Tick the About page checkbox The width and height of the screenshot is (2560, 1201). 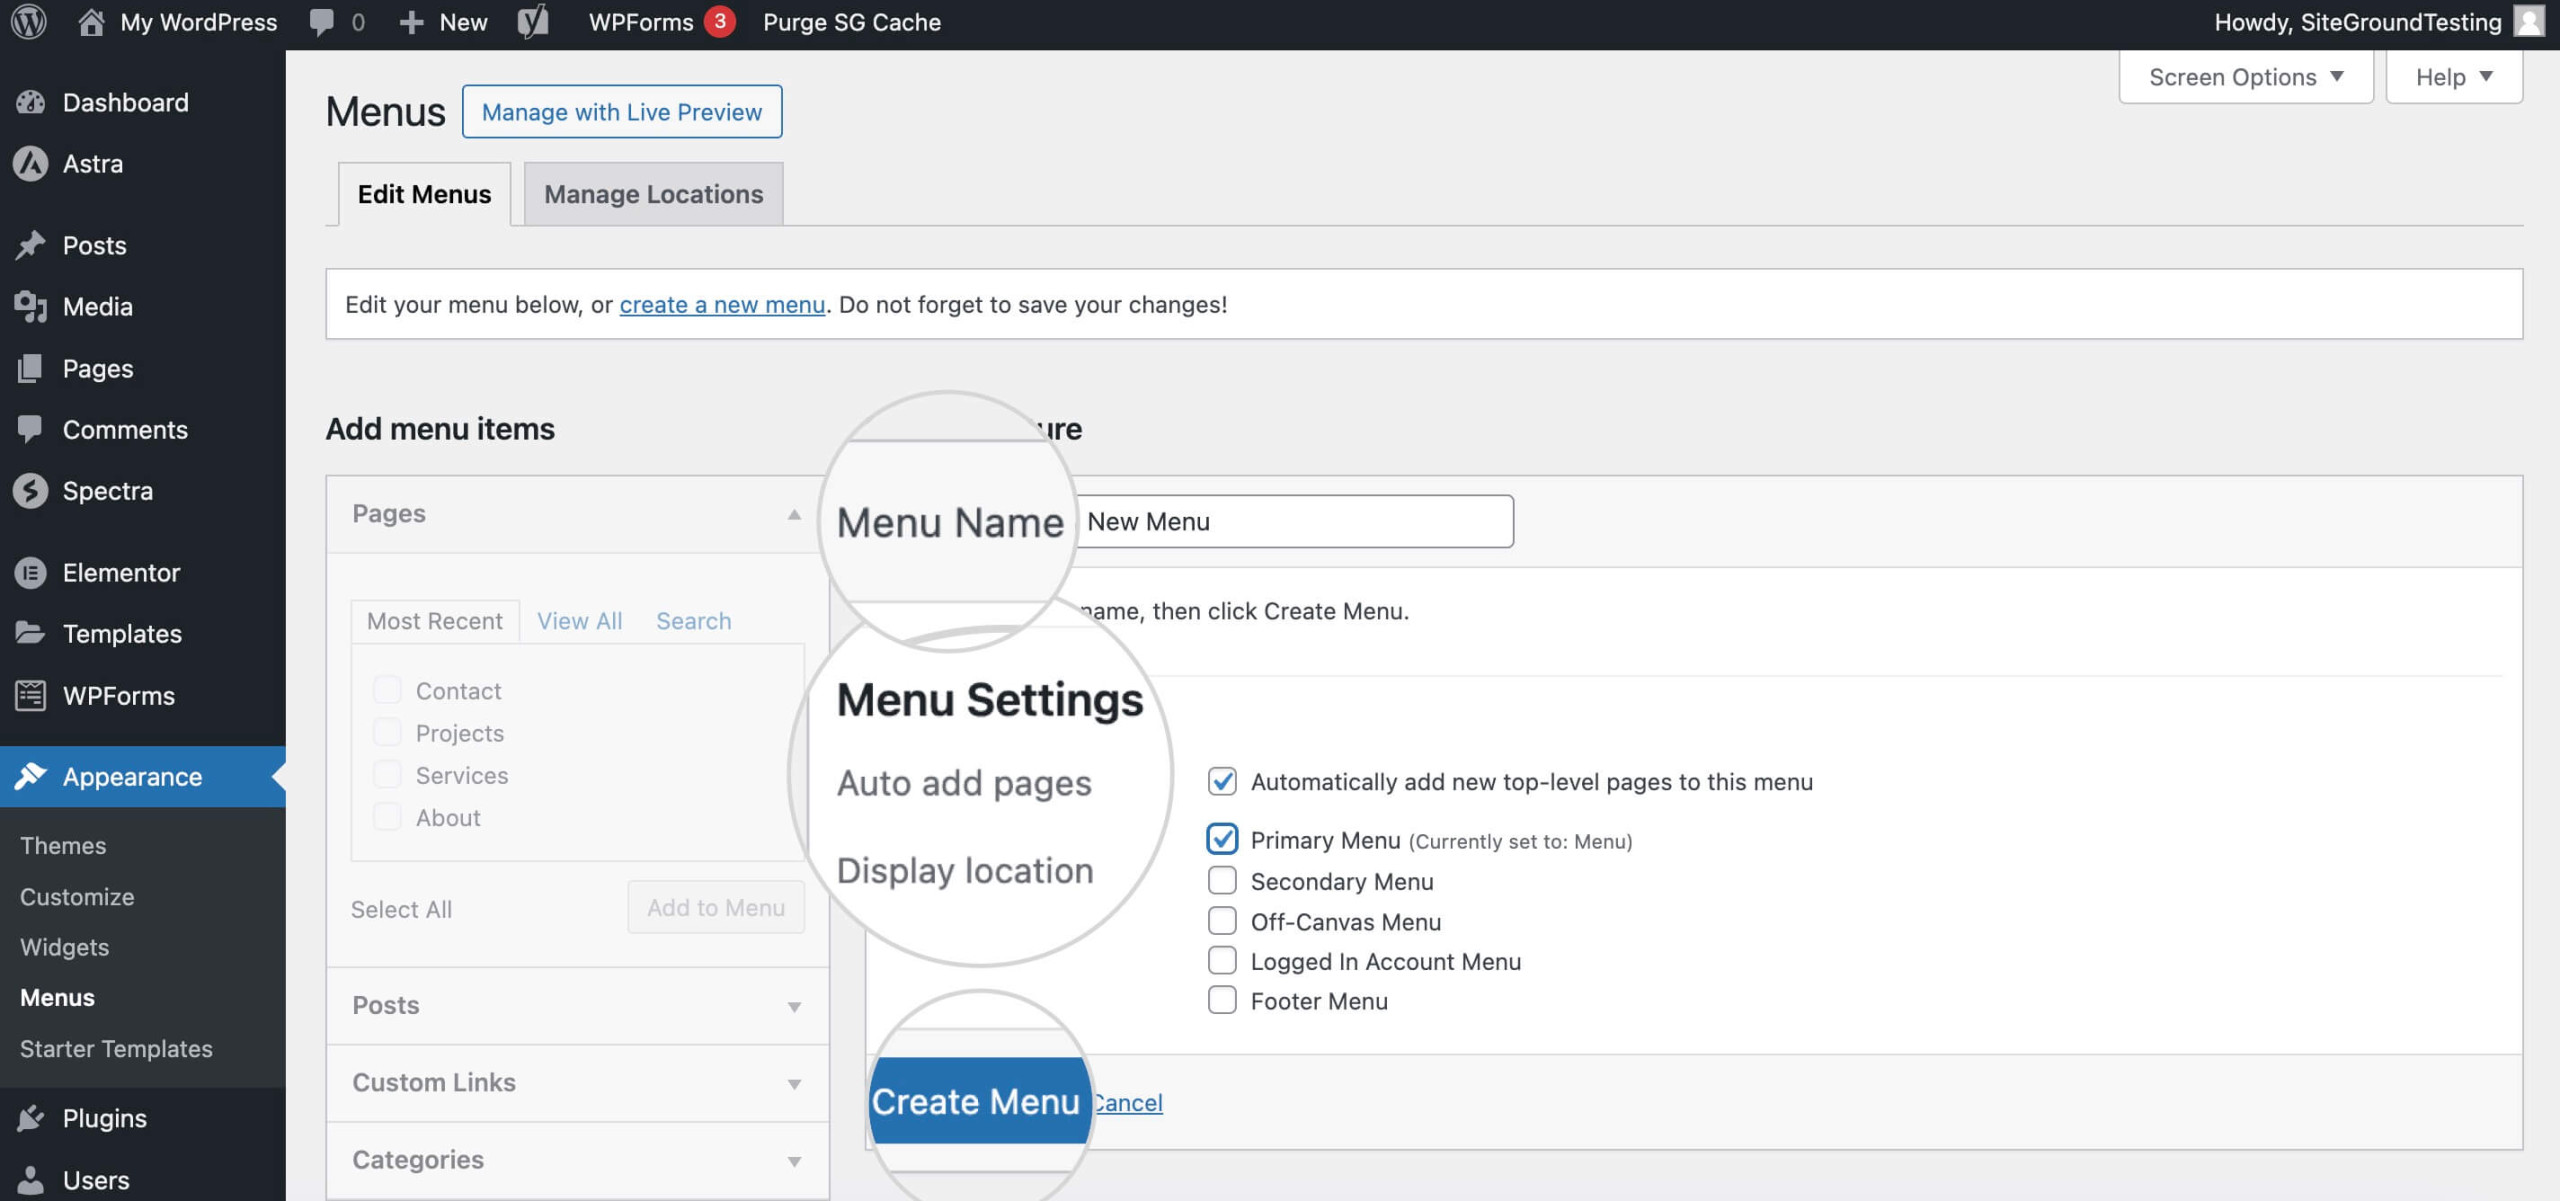pos(387,817)
